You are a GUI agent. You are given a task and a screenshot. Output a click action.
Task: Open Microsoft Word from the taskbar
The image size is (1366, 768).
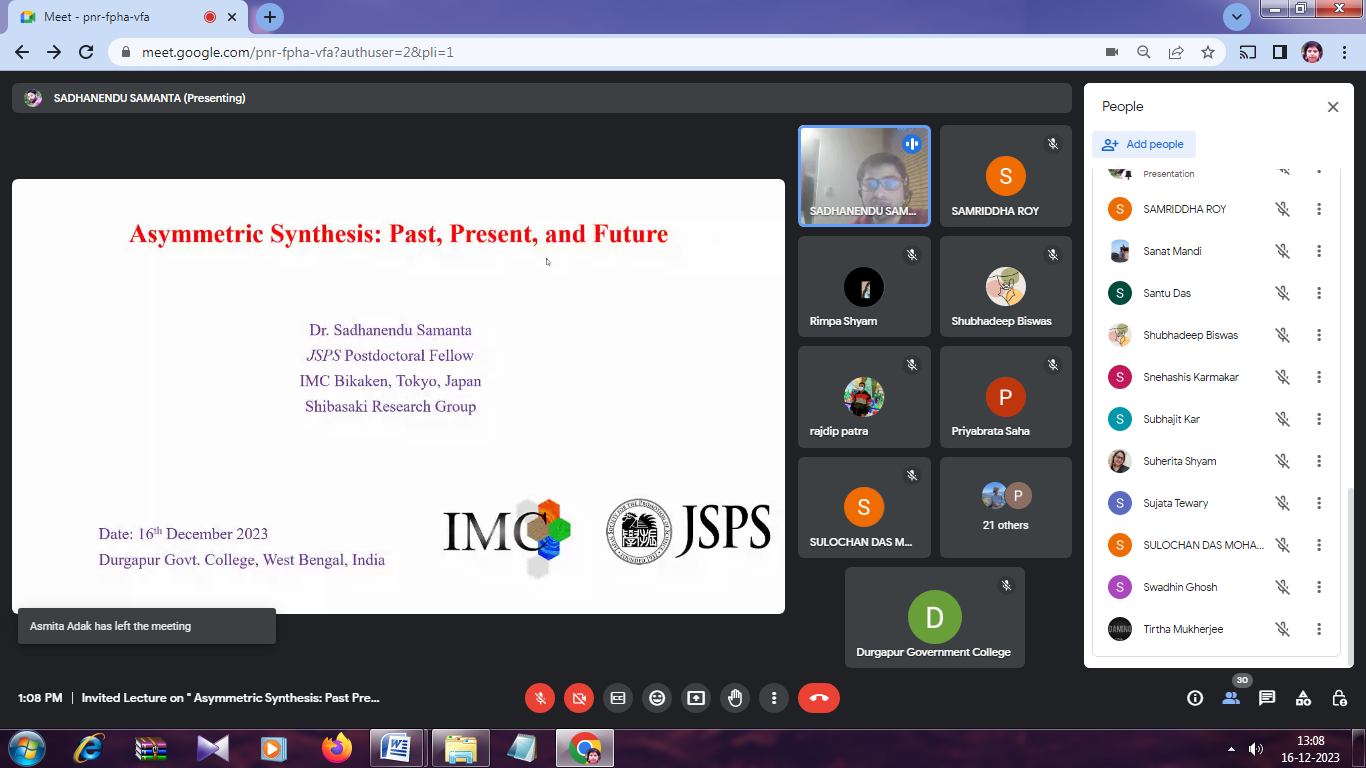click(x=396, y=748)
